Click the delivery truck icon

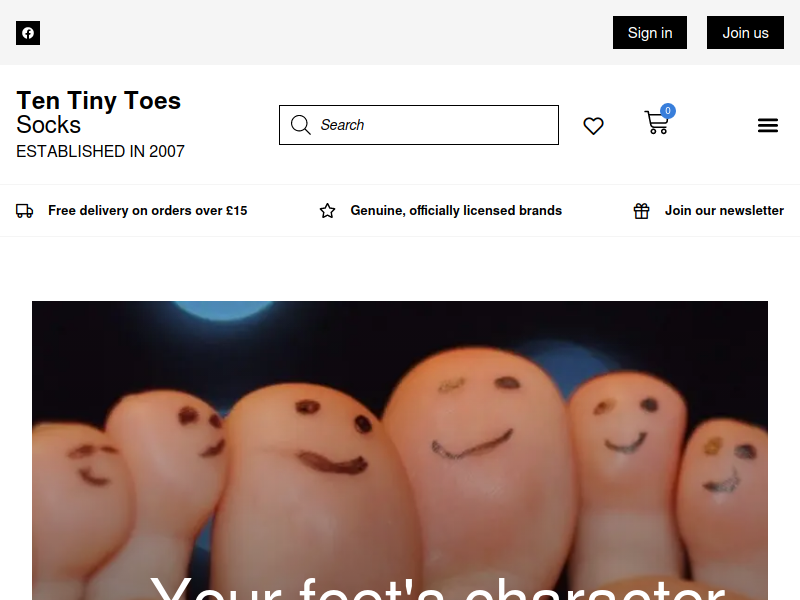click(x=24, y=211)
